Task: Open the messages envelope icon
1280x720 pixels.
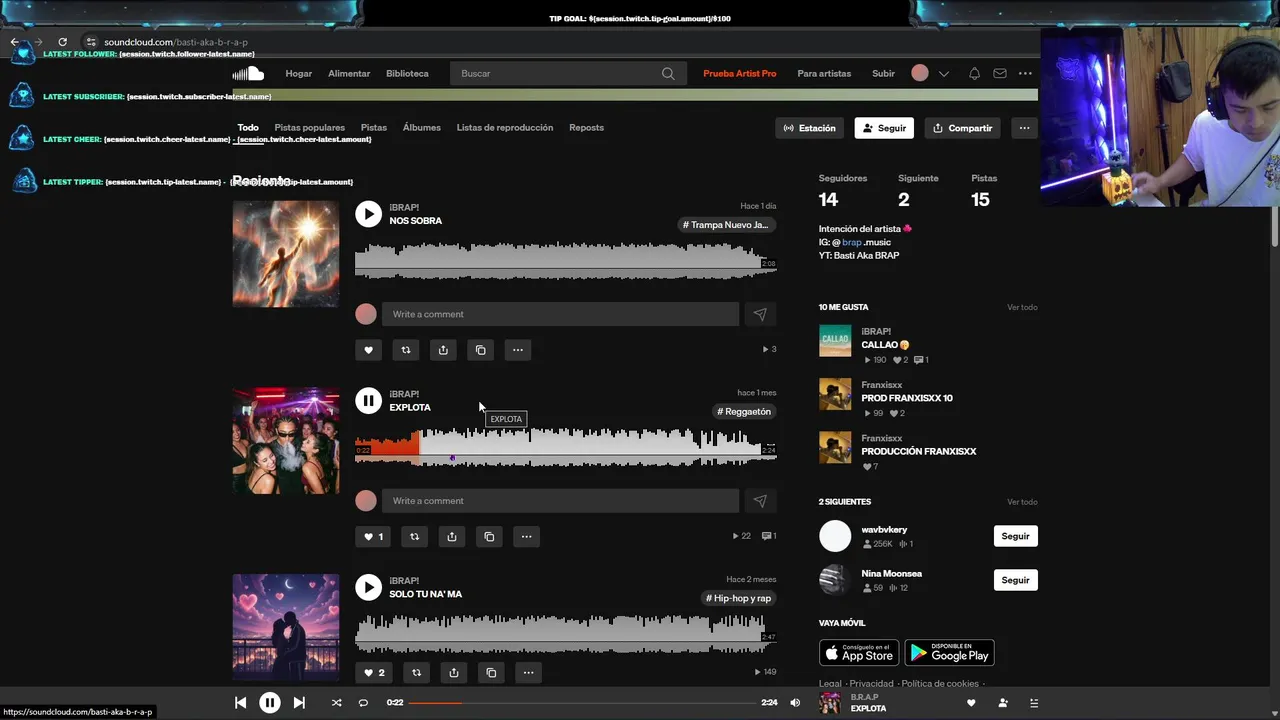Action: coord(1000,73)
